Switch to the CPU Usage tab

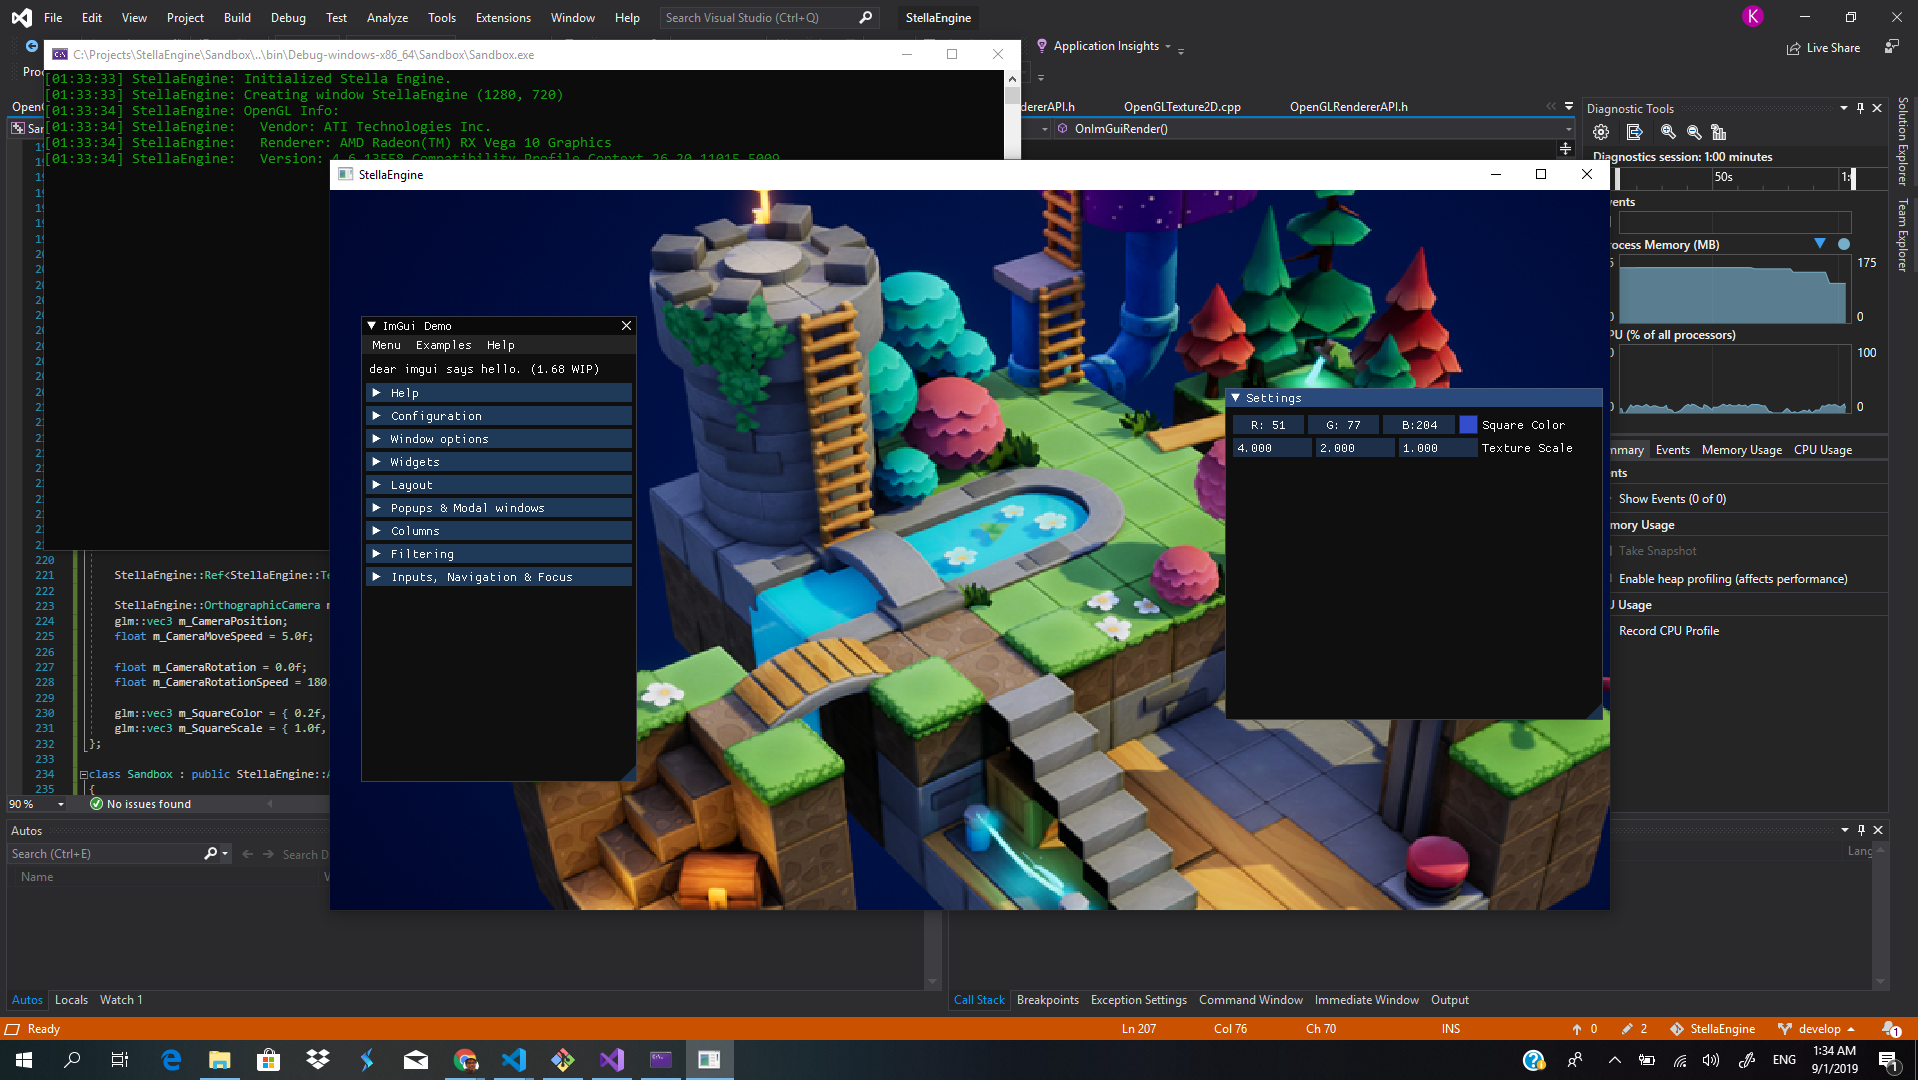[1822, 450]
